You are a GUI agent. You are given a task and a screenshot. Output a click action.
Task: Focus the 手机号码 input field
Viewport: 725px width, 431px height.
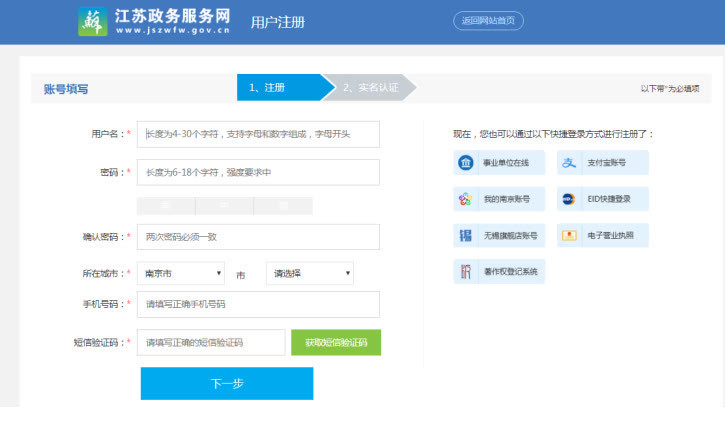[258, 304]
